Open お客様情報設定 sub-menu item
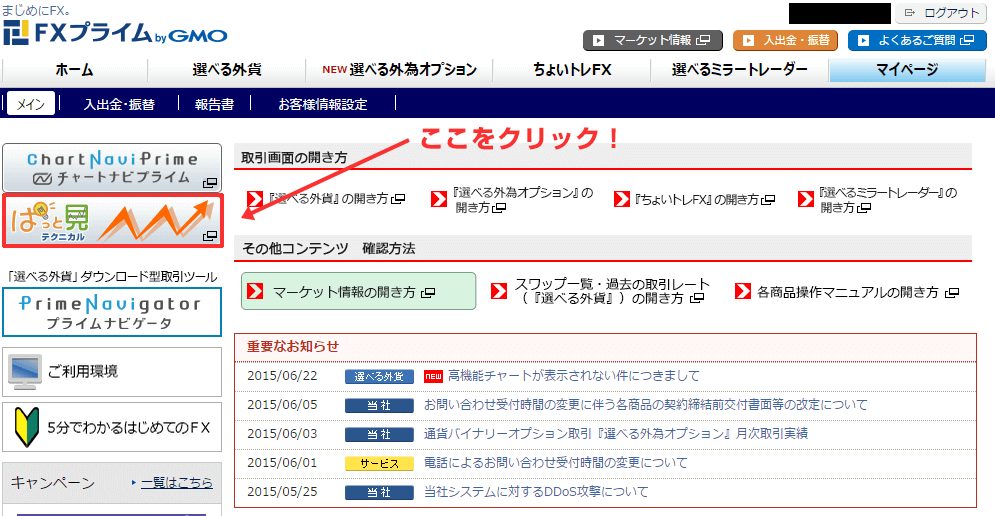The height and width of the screenshot is (516, 995). (323, 104)
